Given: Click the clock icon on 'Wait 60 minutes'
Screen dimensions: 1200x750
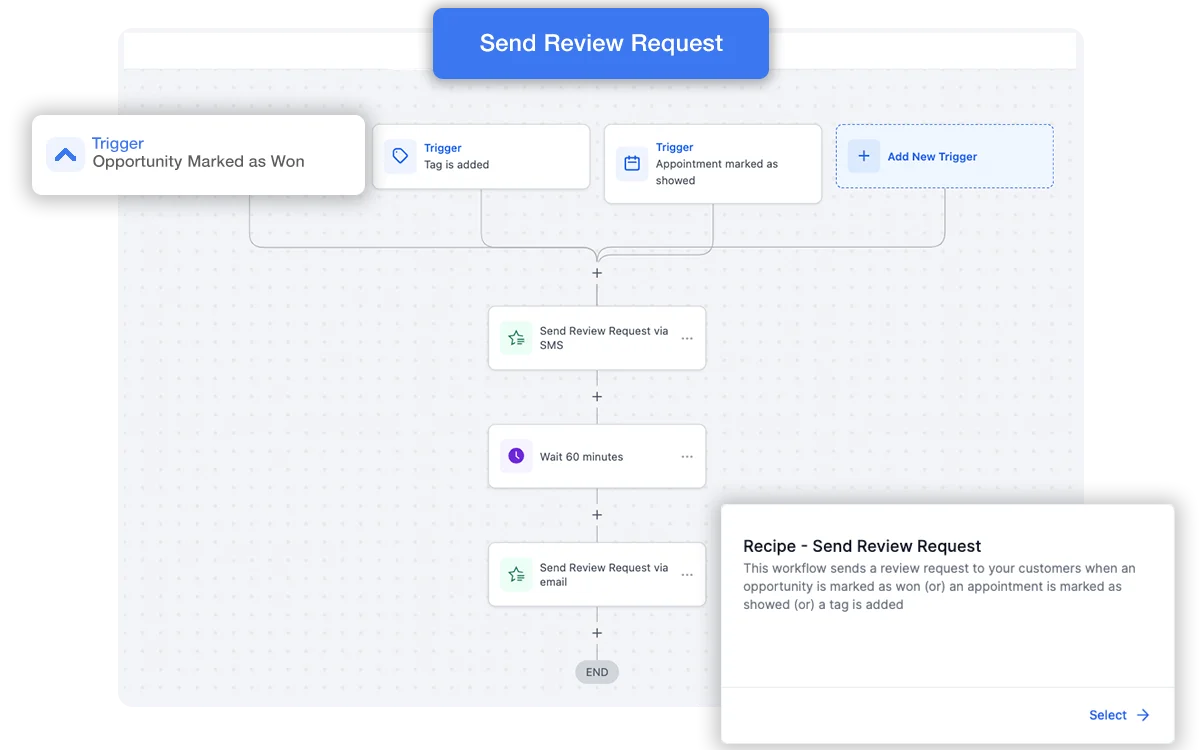Looking at the screenshot, I should click(x=515, y=456).
